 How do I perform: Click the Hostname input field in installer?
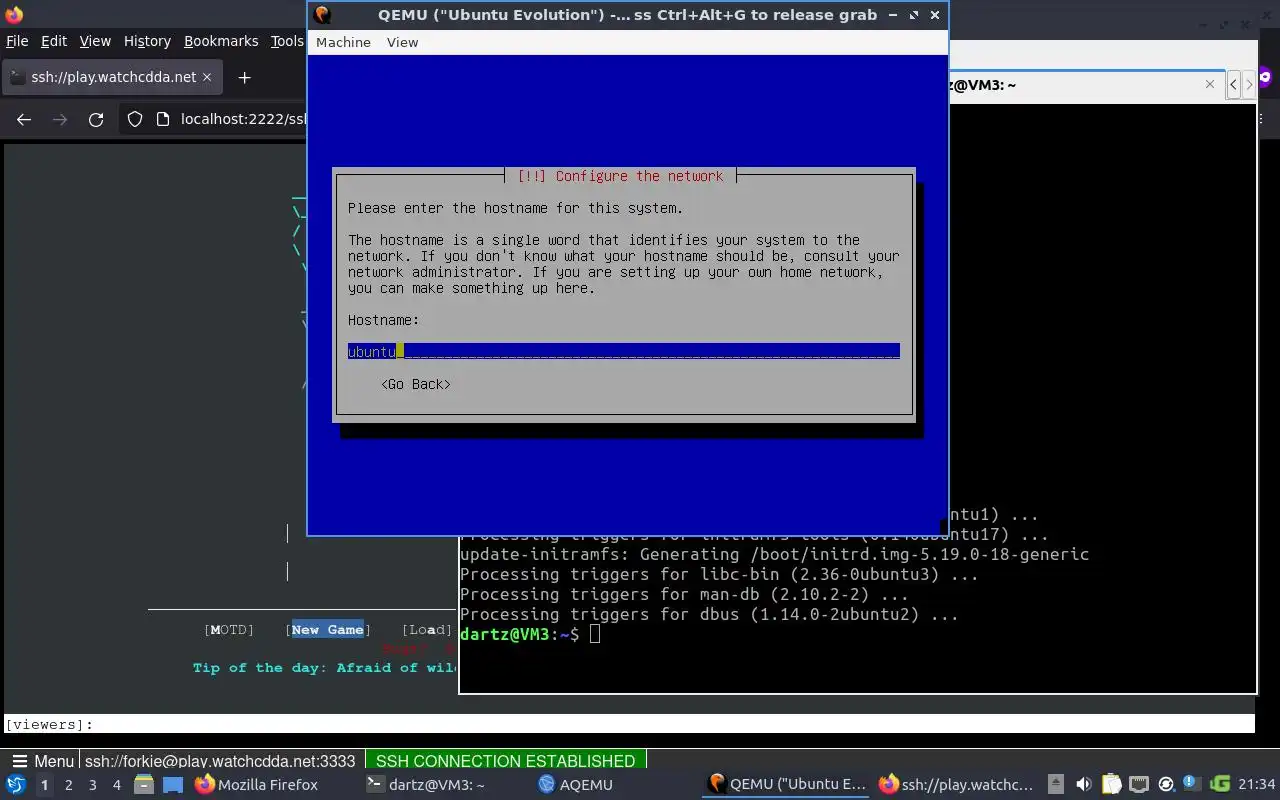tap(624, 351)
